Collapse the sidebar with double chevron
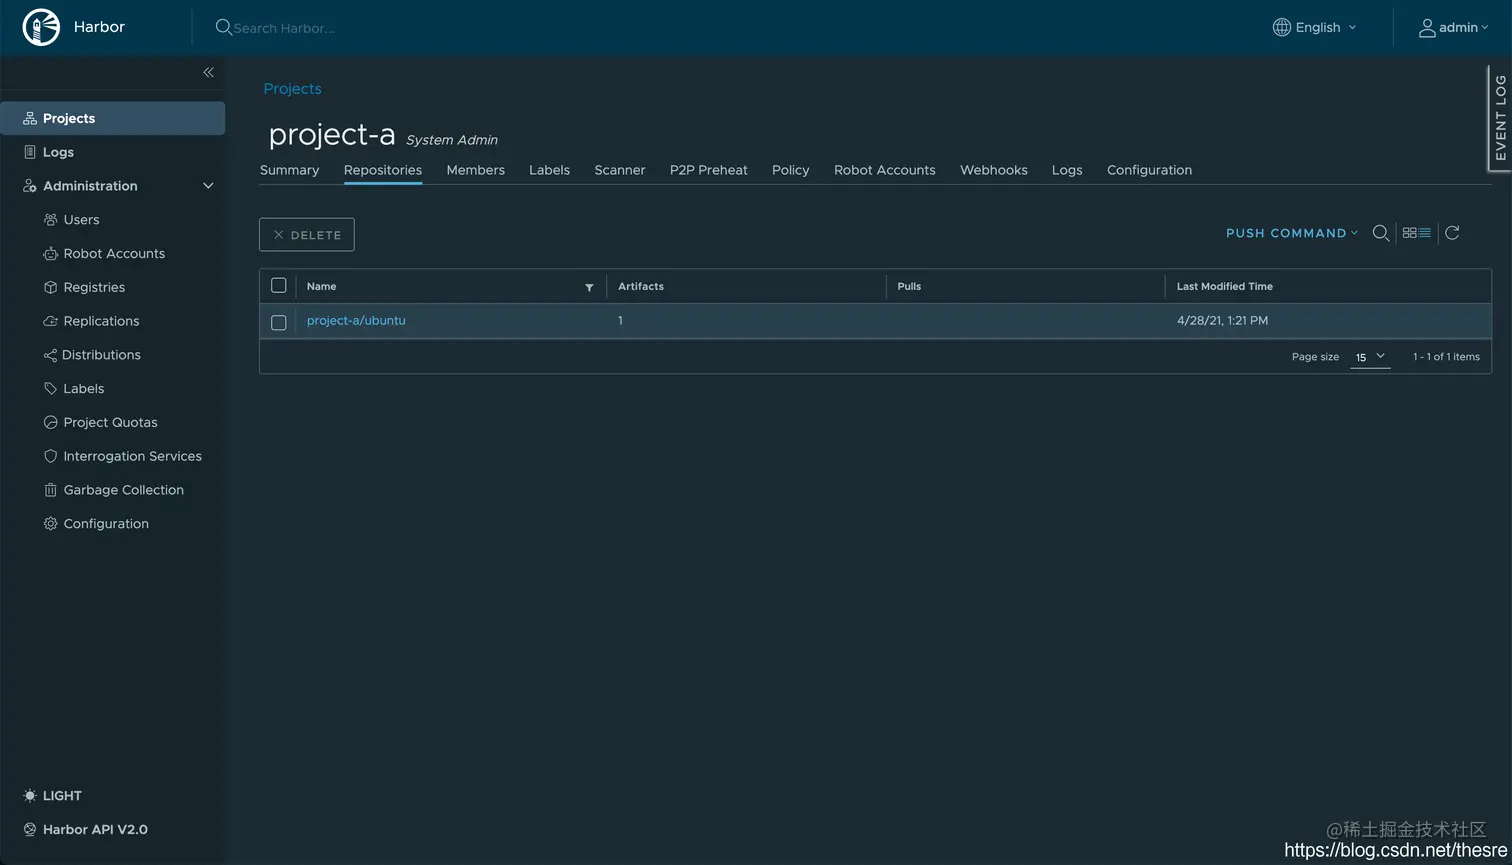This screenshot has height=865, width=1512. (208, 72)
